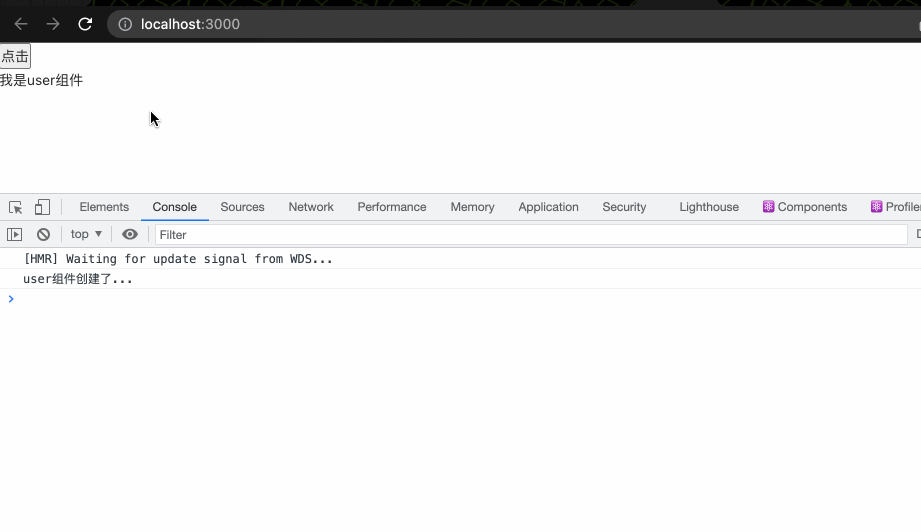Clear the console output
The image size is (921, 532).
pyautogui.click(x=43, y=235)
